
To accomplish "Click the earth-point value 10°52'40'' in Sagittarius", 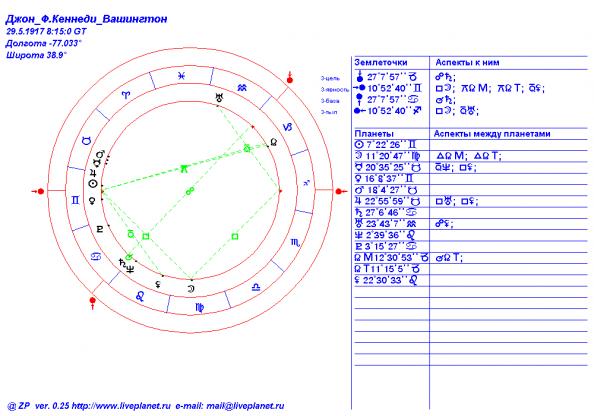I will point(390,111).
